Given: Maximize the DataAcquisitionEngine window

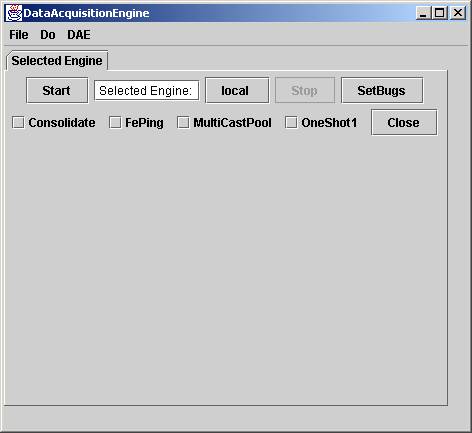Looking at the screenshot, I should point(440,13).
